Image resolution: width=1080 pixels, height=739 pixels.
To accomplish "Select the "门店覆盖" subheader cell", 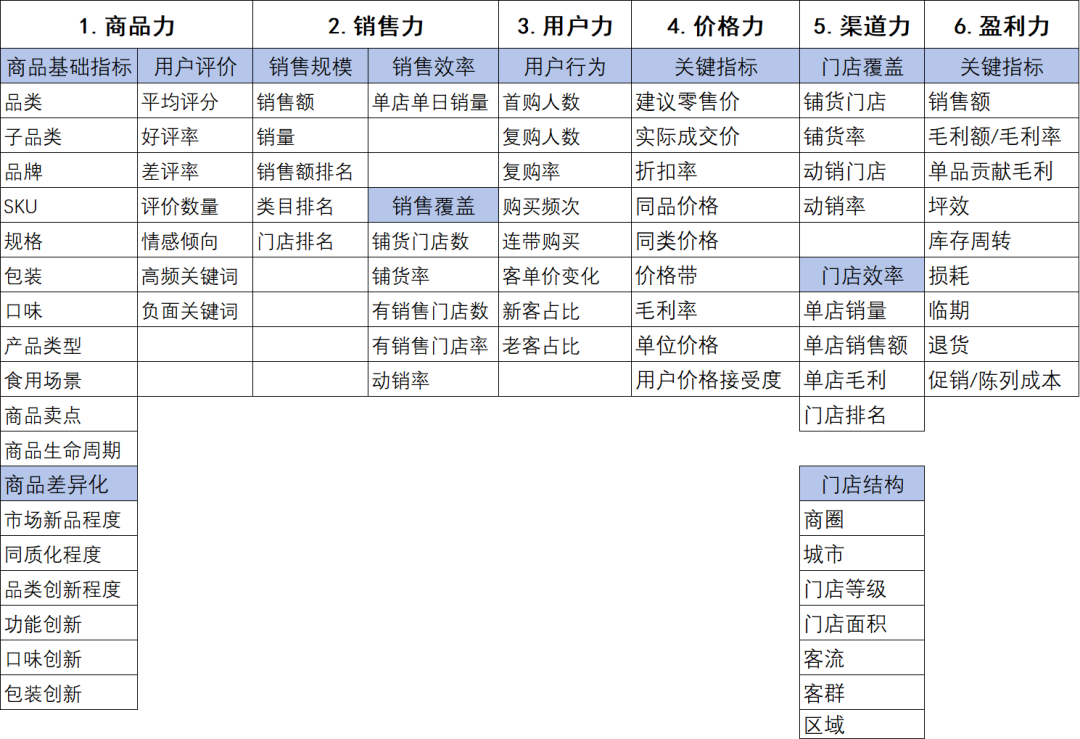I will click(x=862, y=67).
